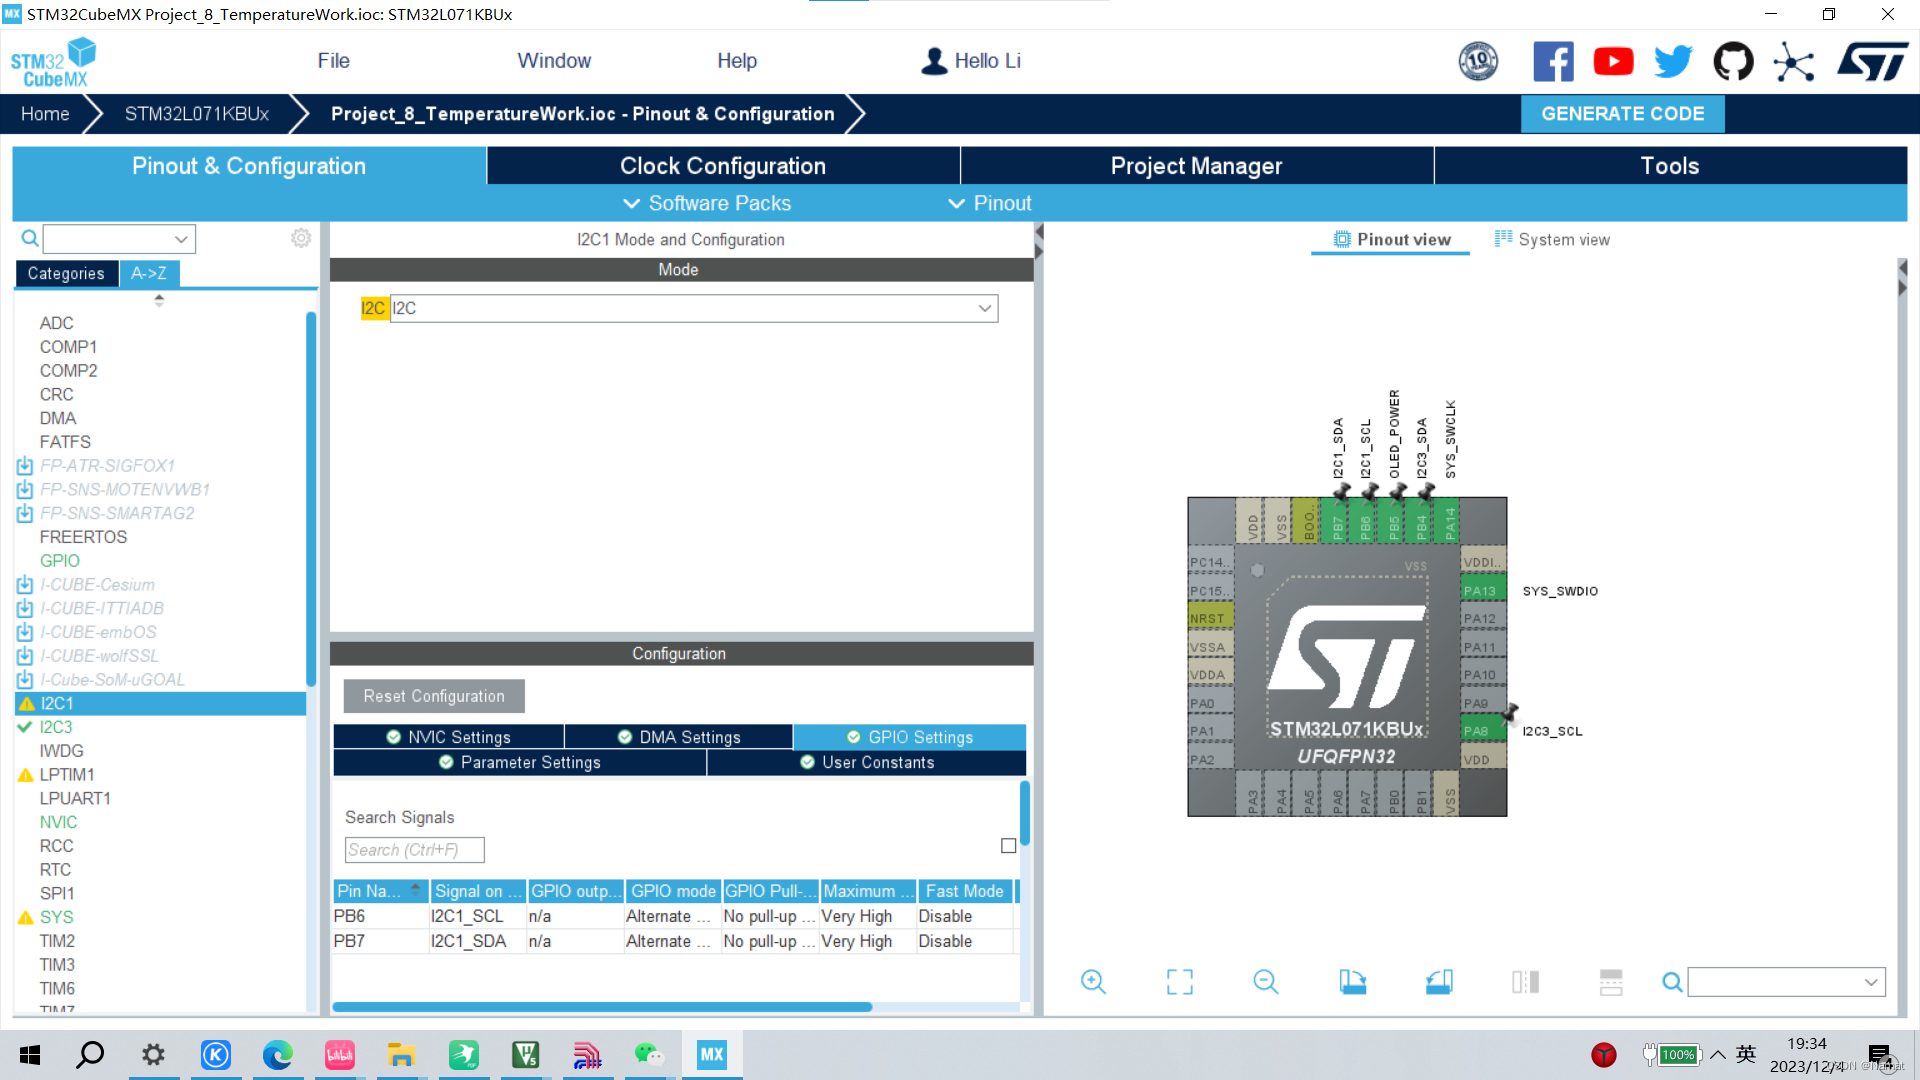Fit the chip to the window

(1180, 982)
